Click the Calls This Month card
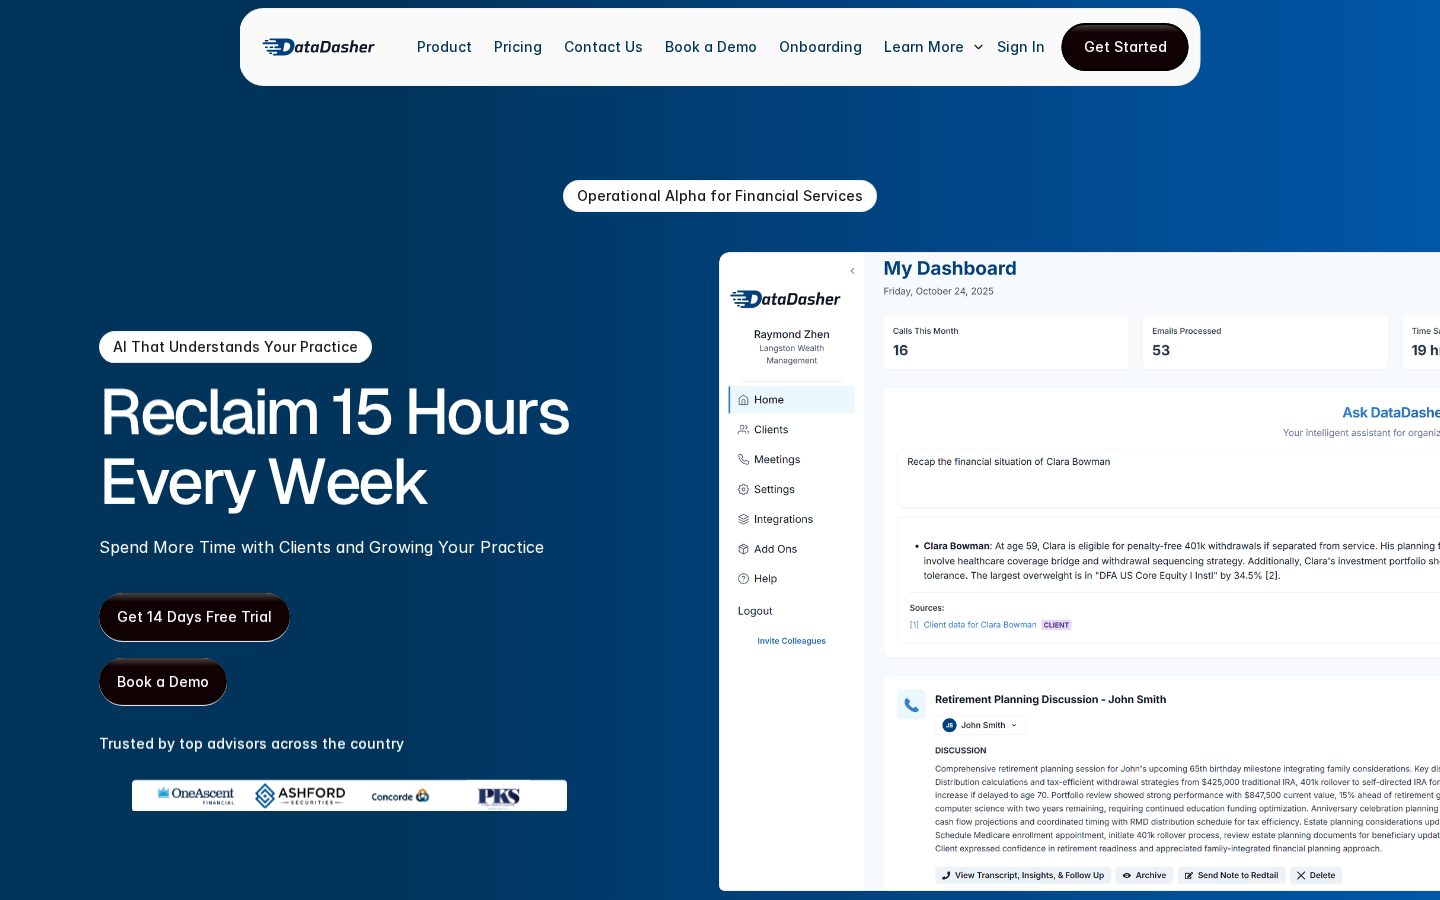Image resolution: width=1440 pixels, height=900 pixels. [1006, 343]
